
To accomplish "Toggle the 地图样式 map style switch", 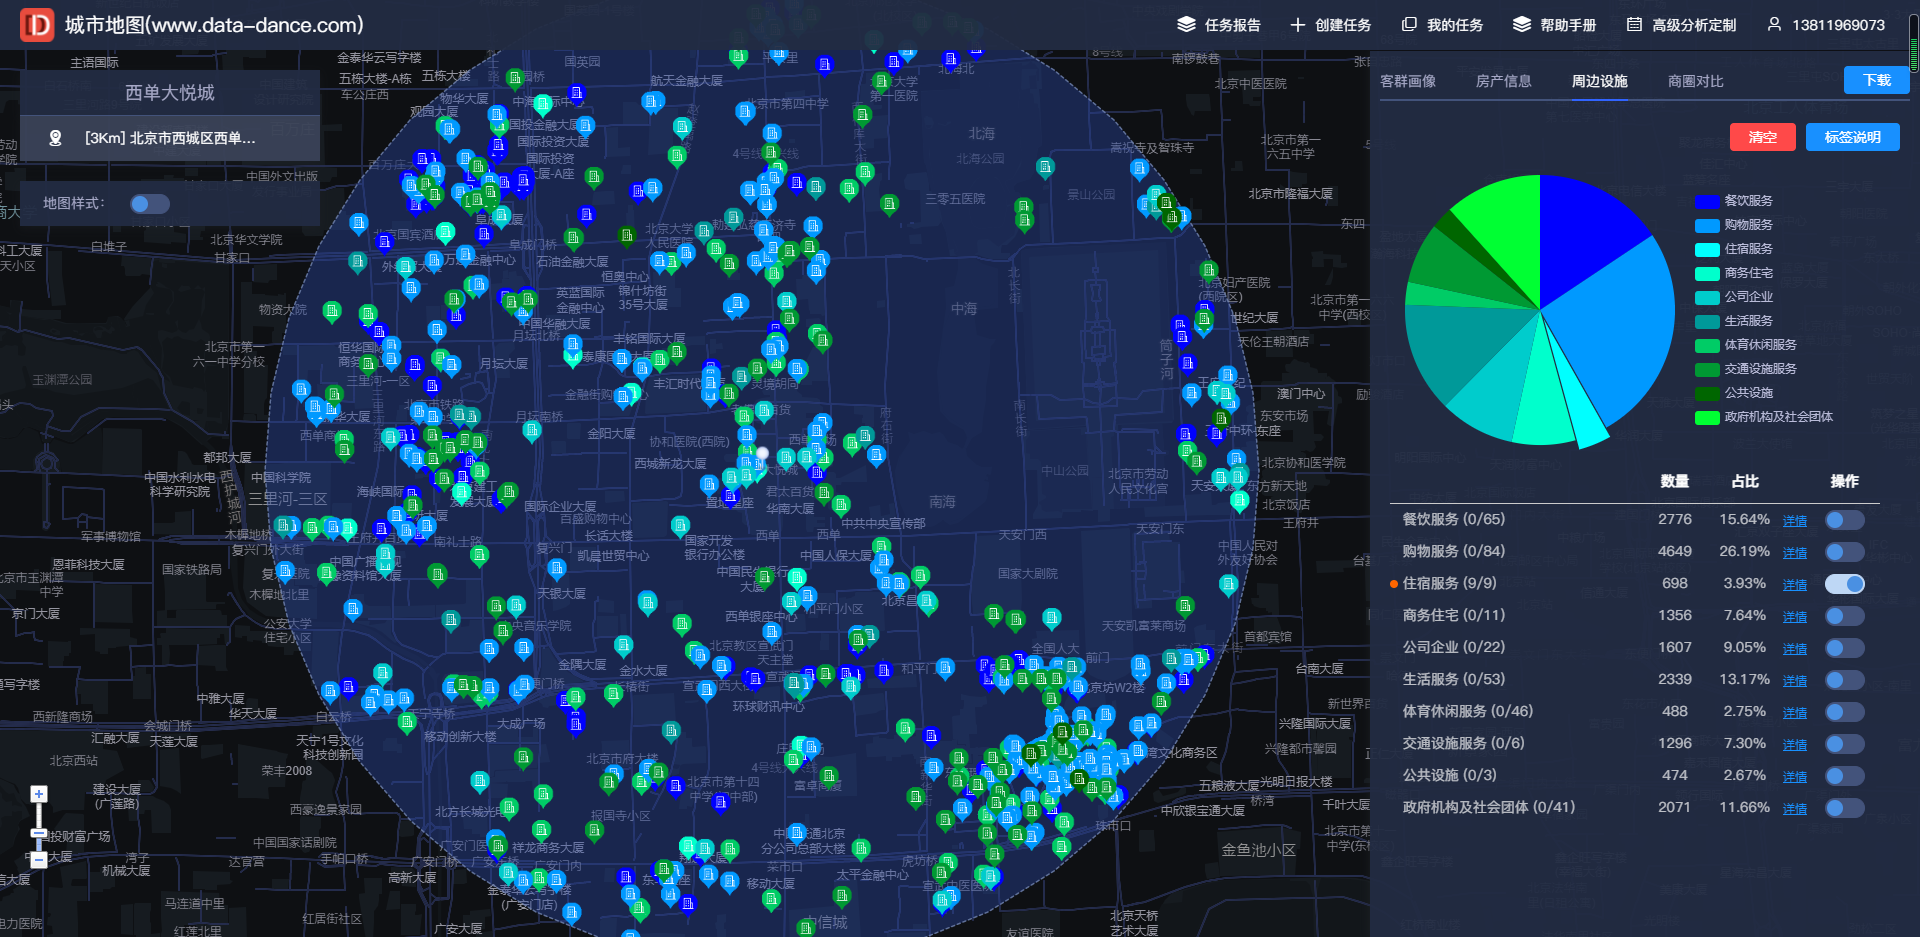I will click(x=150, y=204).
